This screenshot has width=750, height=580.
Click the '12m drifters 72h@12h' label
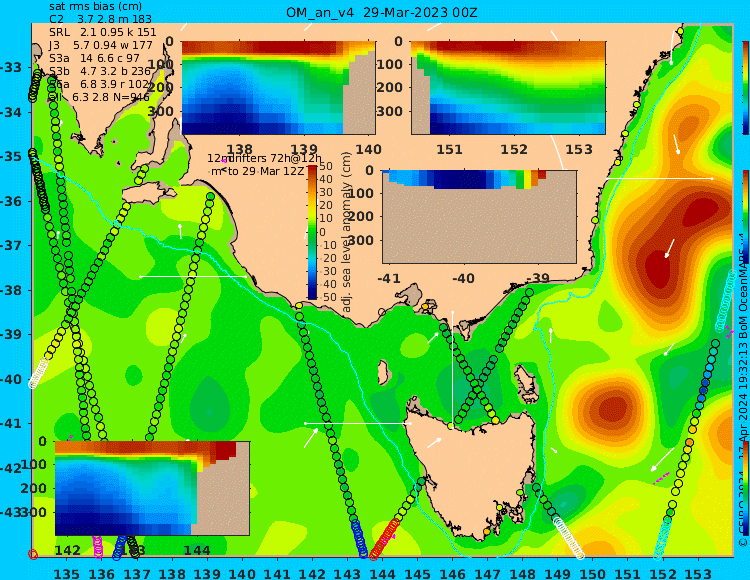265,158
